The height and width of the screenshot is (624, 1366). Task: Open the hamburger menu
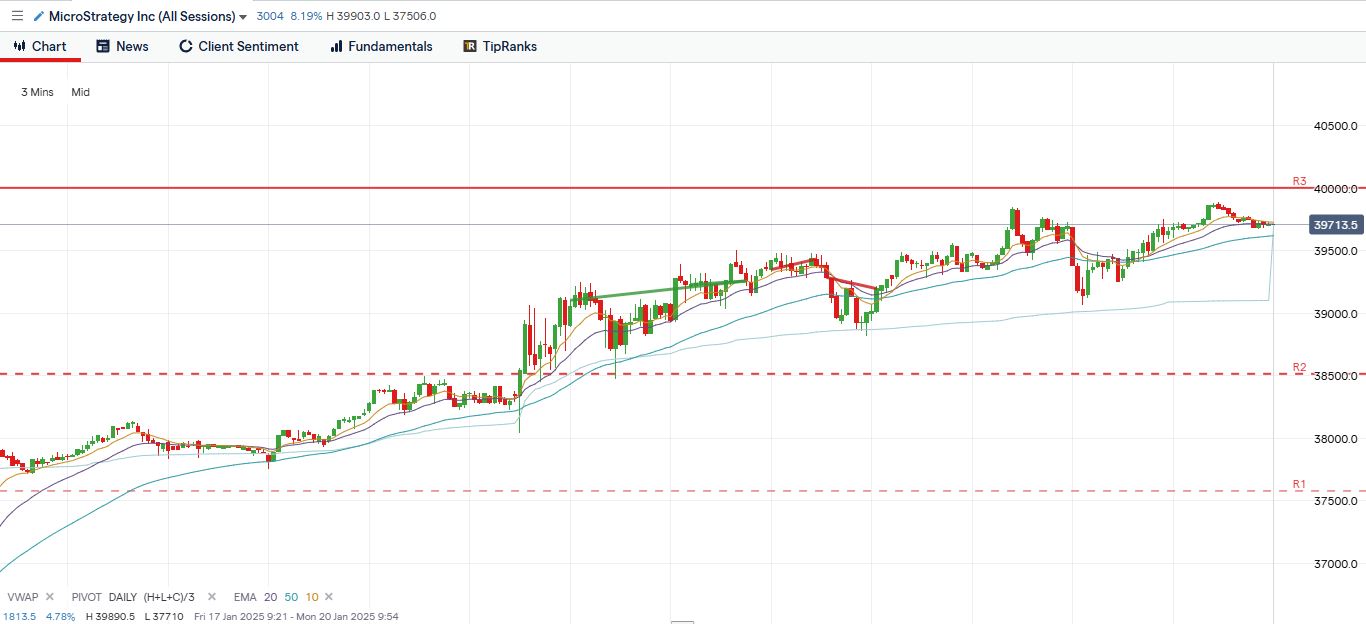pyautogui.click(x=16, y=16)
